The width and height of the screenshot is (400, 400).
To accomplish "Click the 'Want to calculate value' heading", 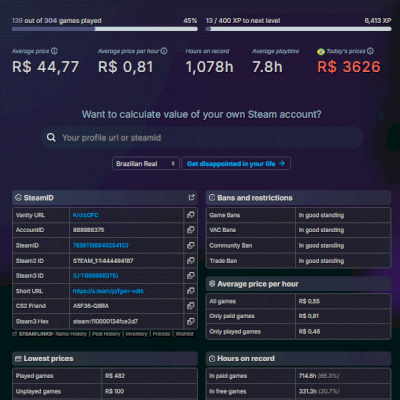I will pos(202,114).
